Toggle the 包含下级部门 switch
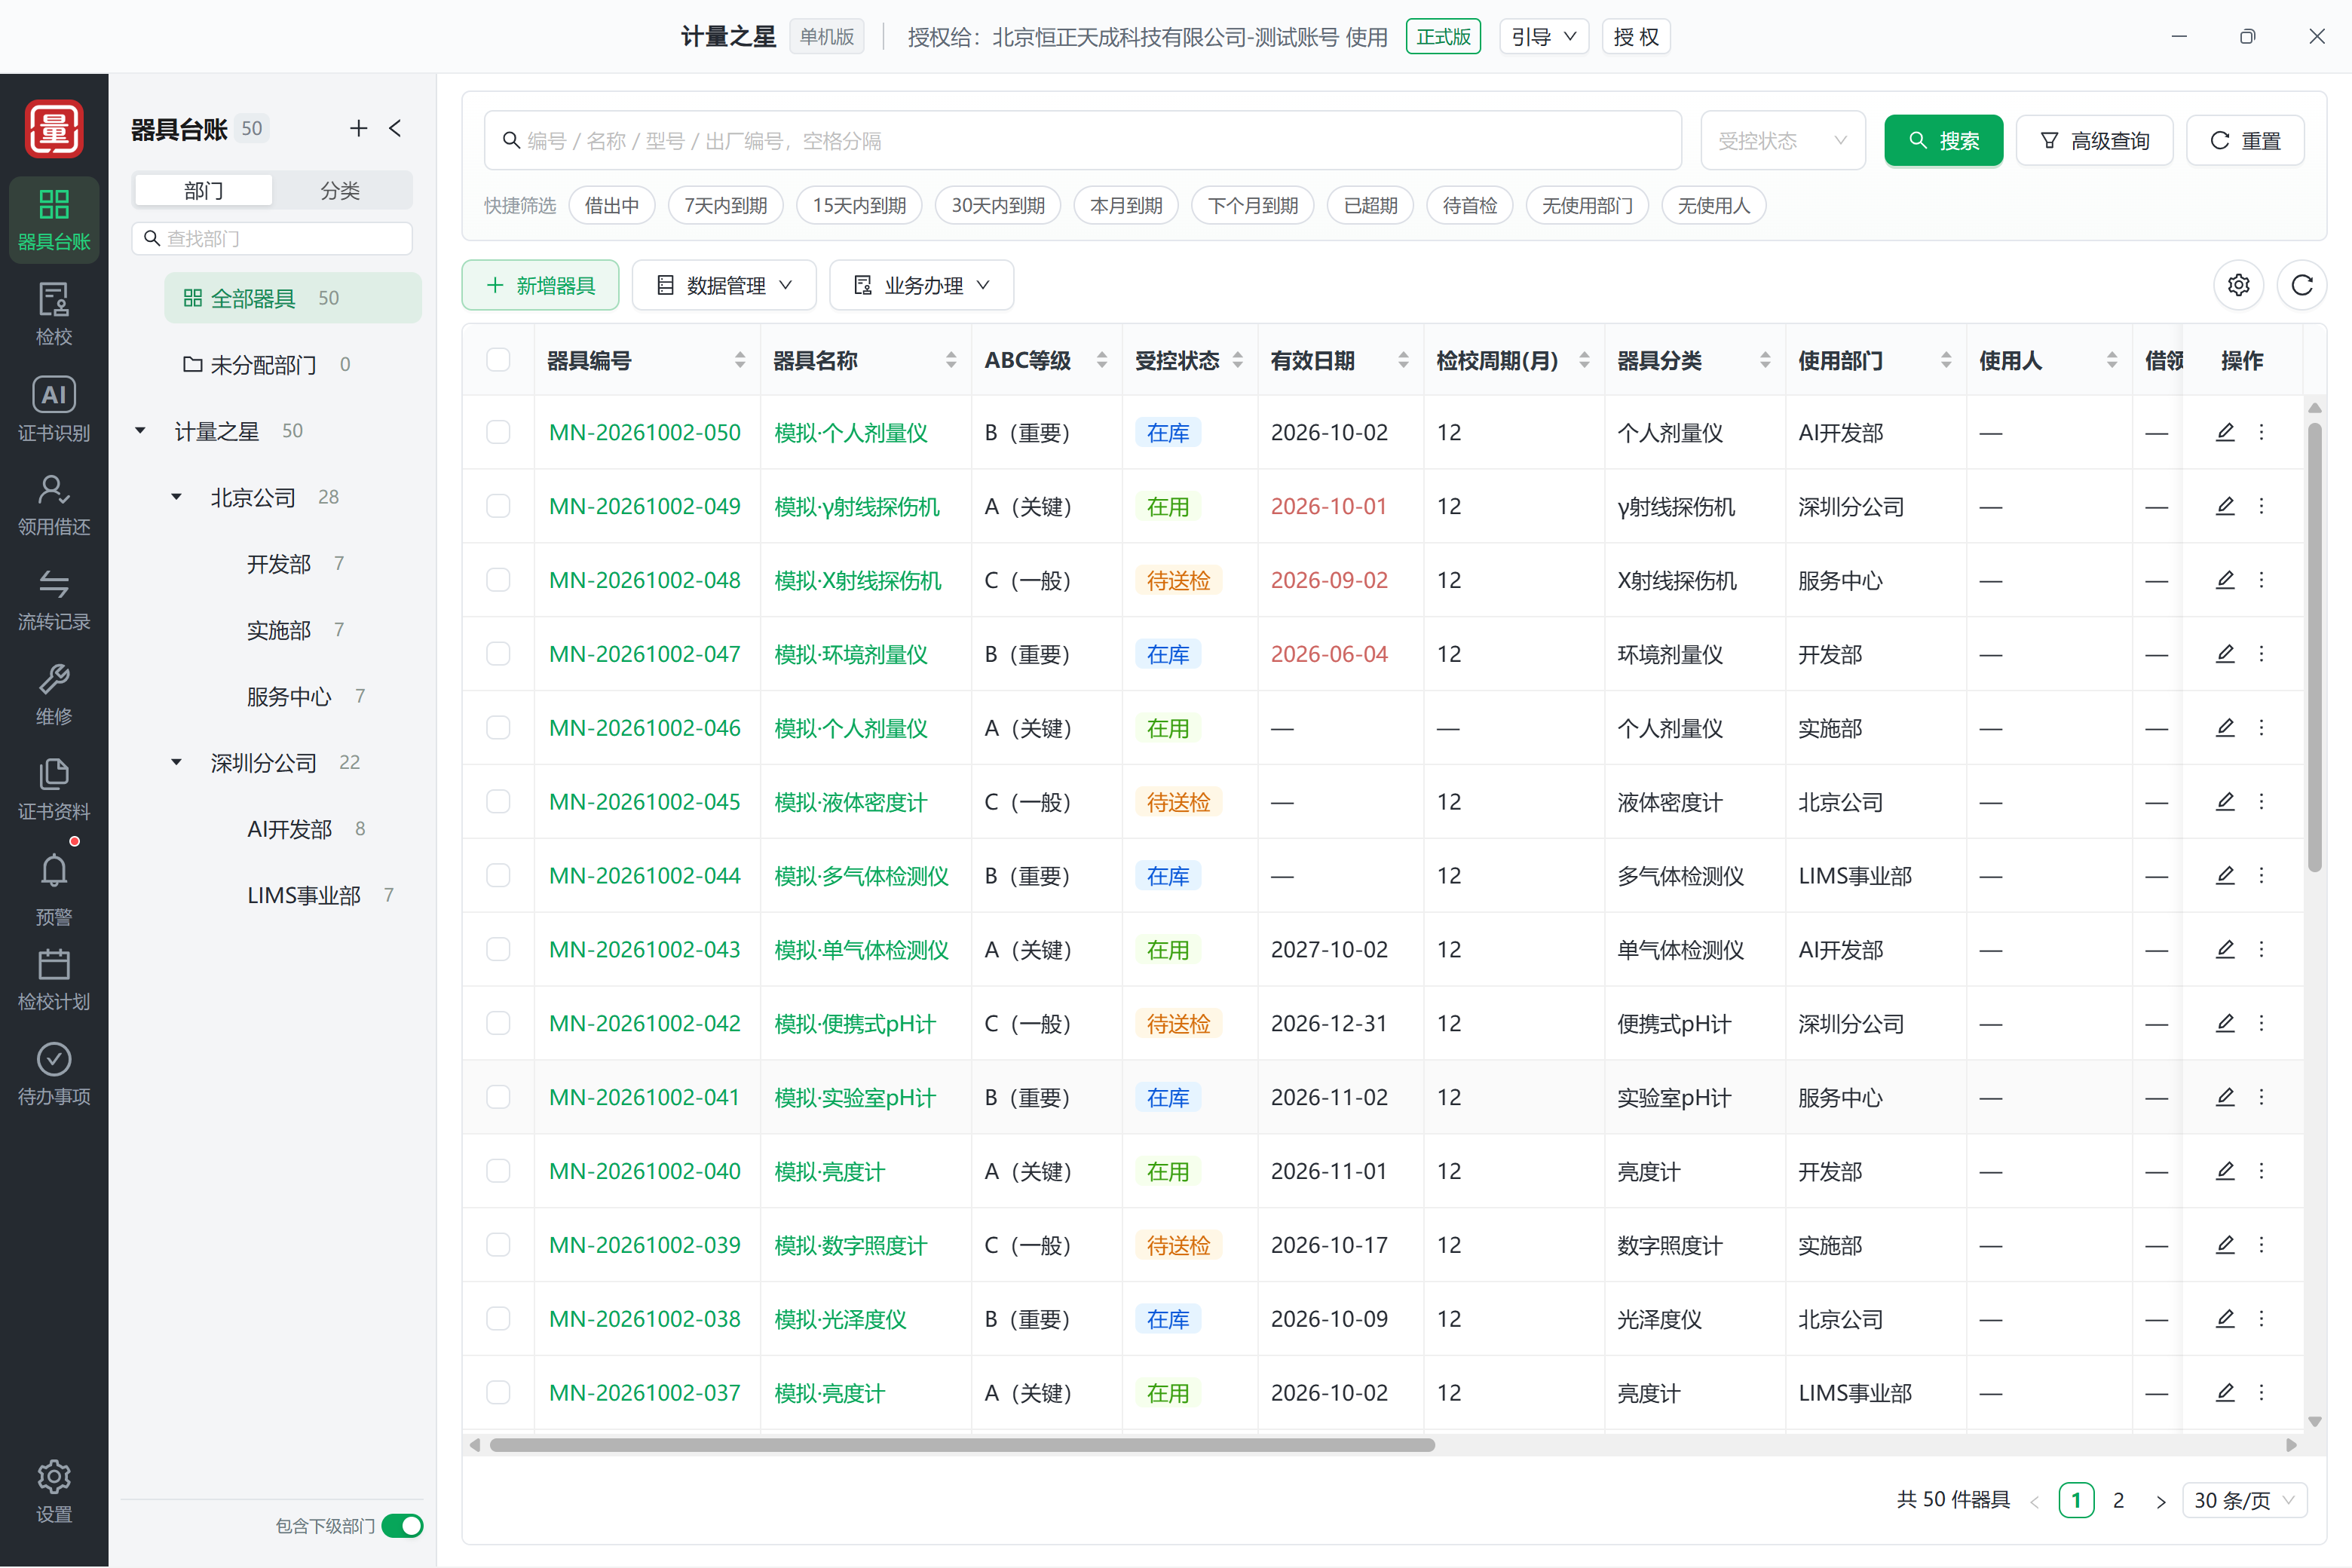 tap(403, 1525)
